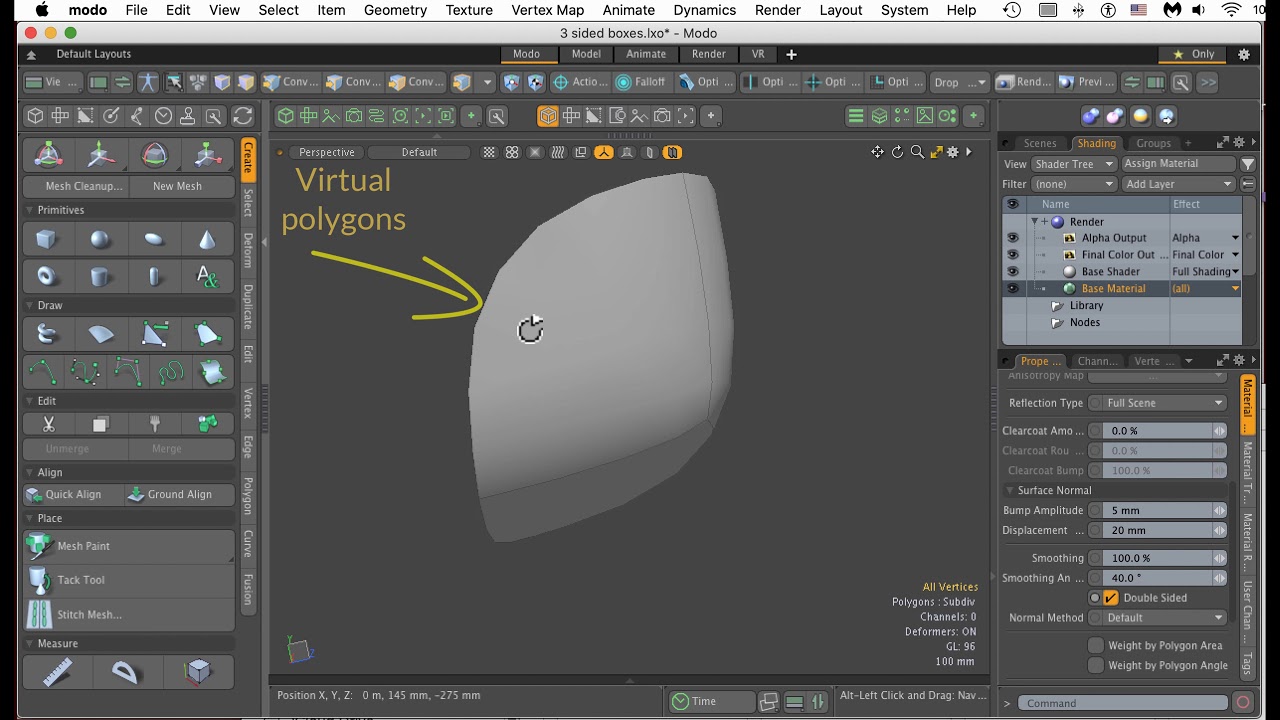This screenshot has height=720, width=1280.
Task: Enable Weight by Polygon Area
Action: point(1096,646)
